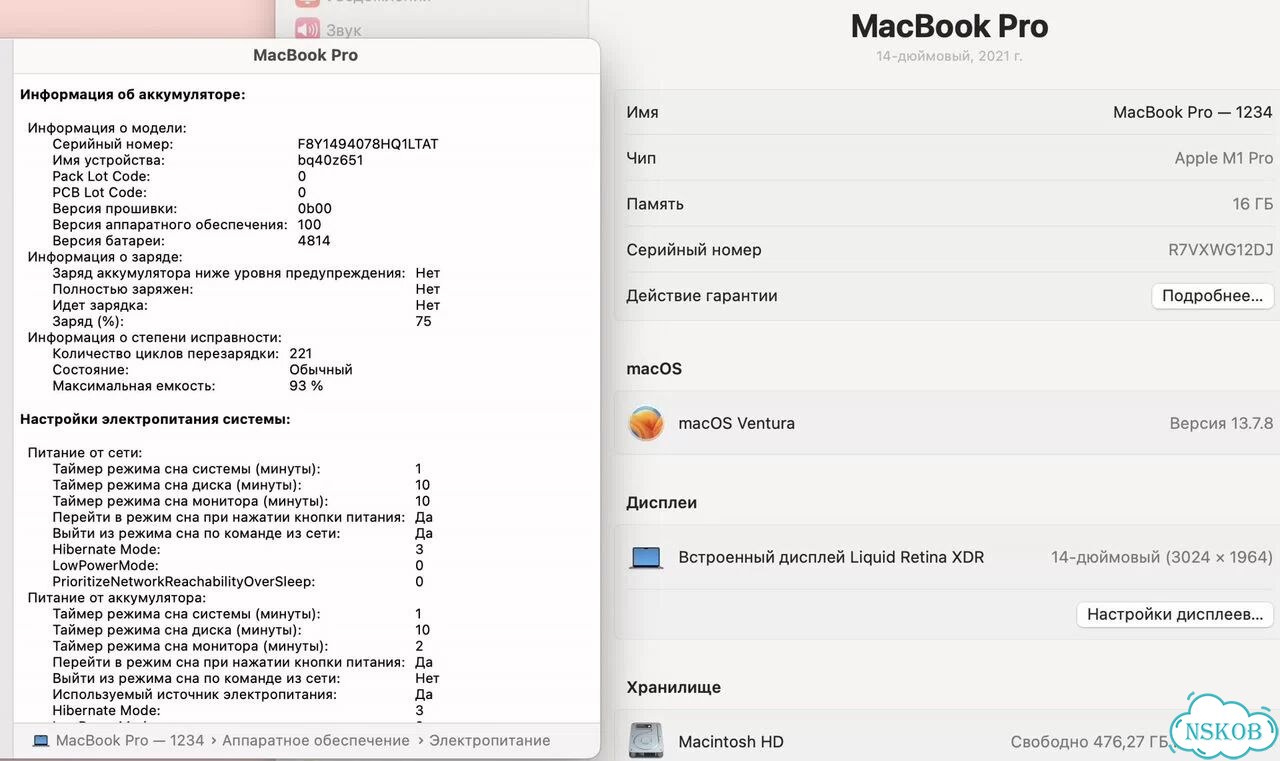1280x761 pixels.
Task: Click the Свободно 476,27 ГБ storage text
Action: point(1090,742)
